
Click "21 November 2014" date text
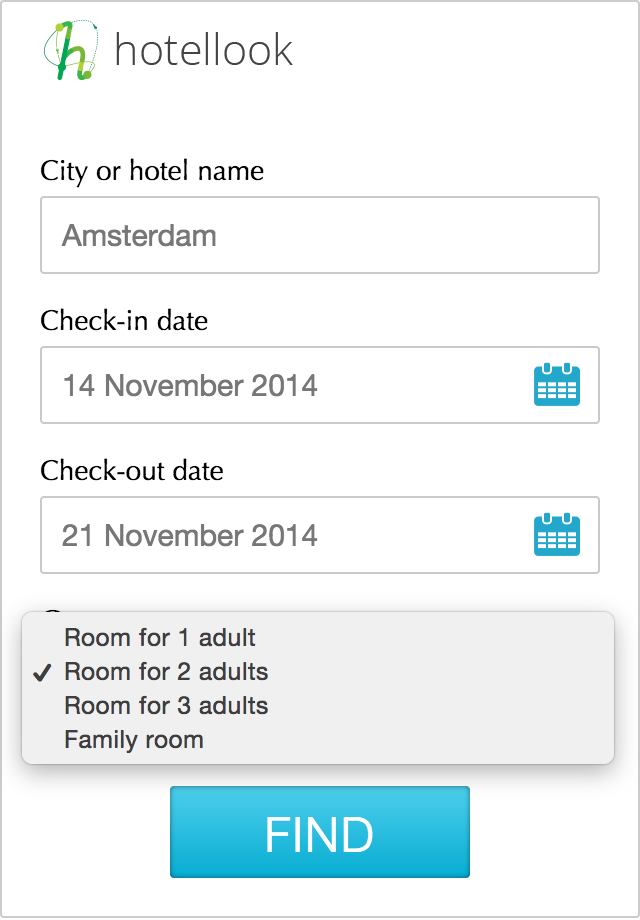(x=190, y=536)
